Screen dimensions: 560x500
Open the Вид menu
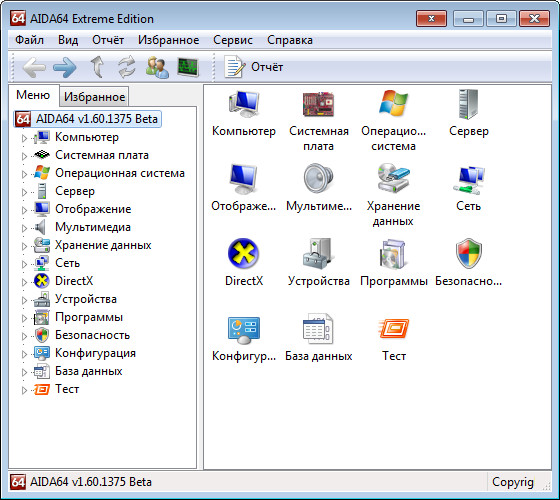[x=68, y=40]
